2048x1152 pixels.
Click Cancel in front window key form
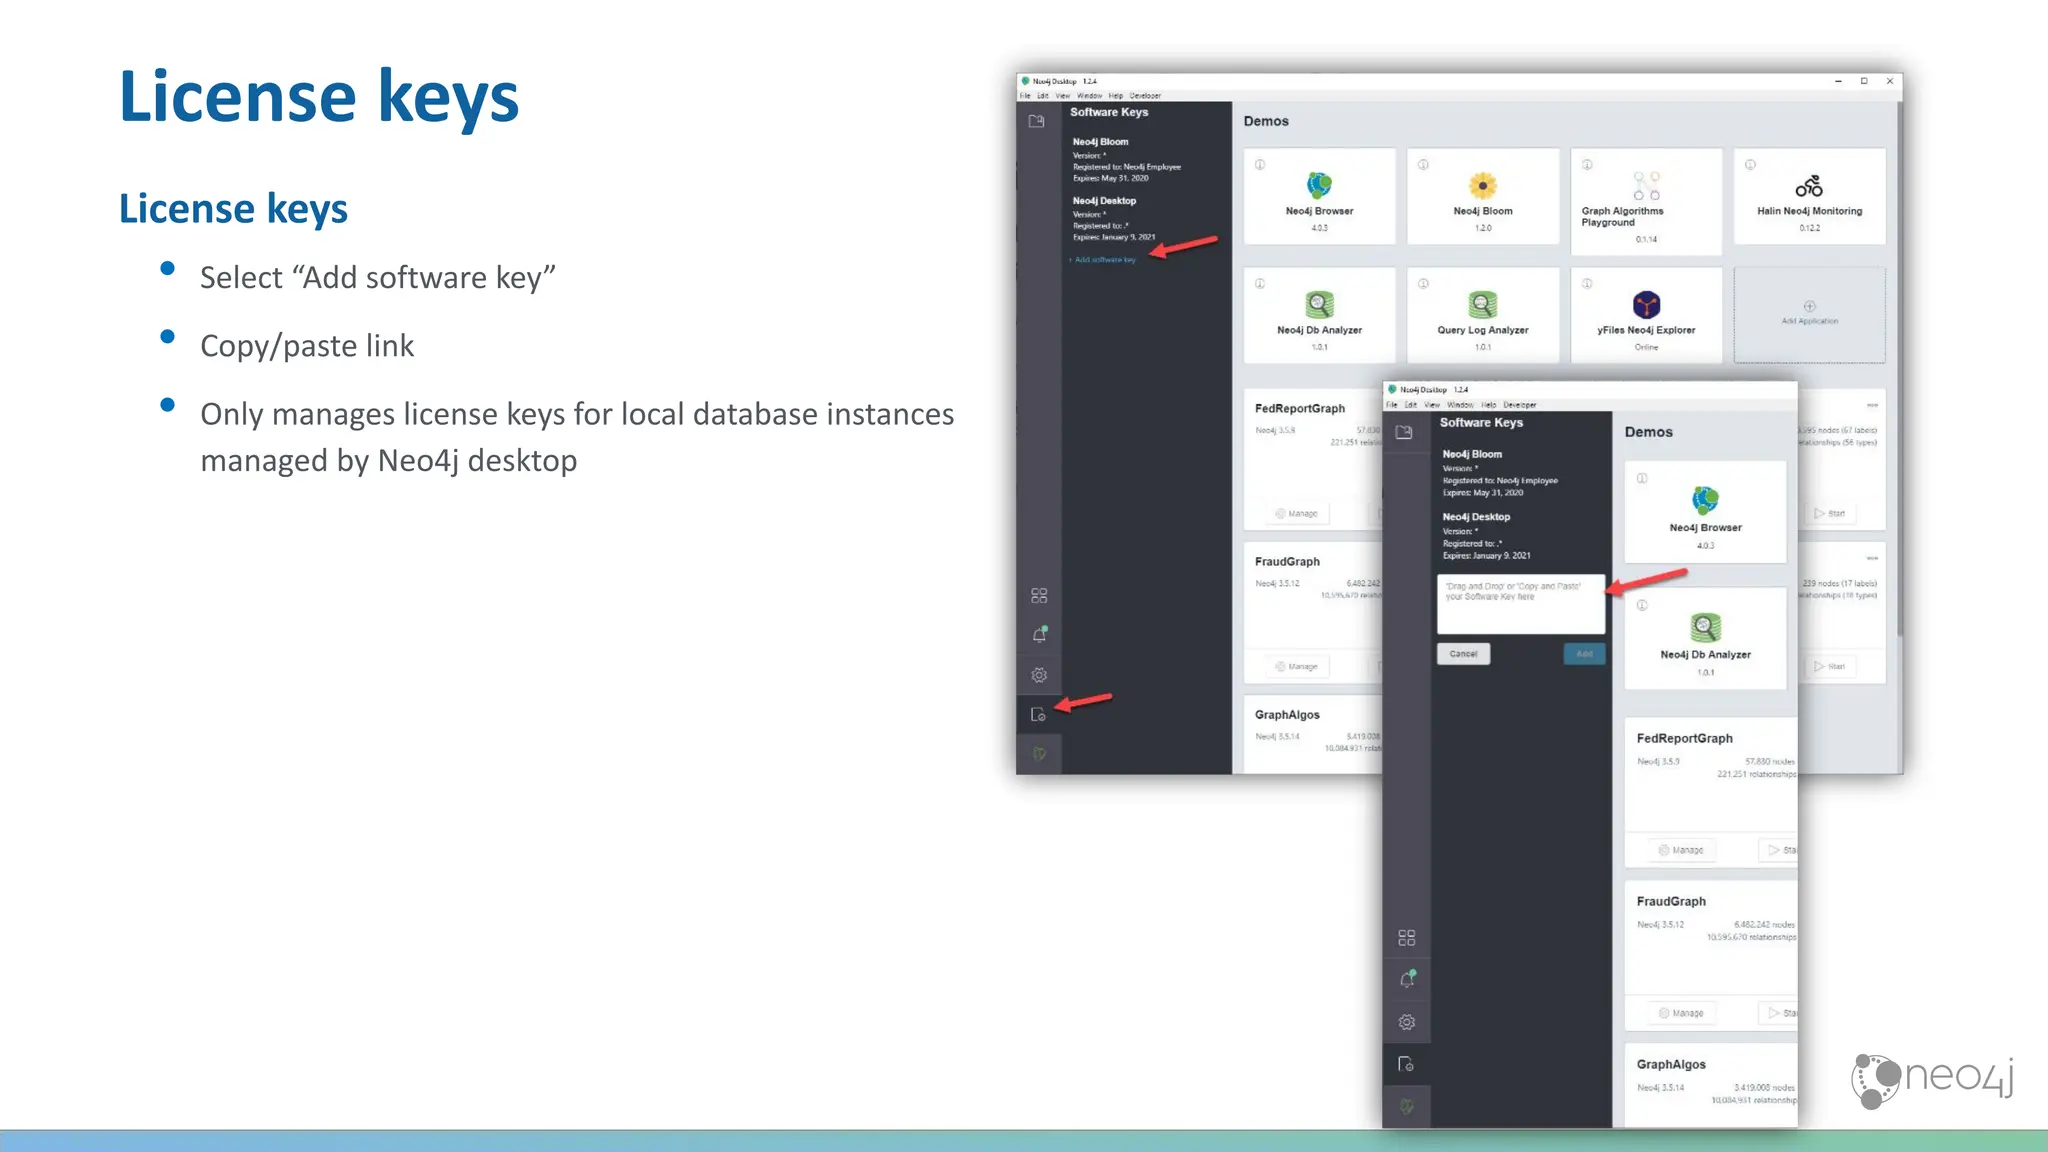click(x=1463, y=654)
